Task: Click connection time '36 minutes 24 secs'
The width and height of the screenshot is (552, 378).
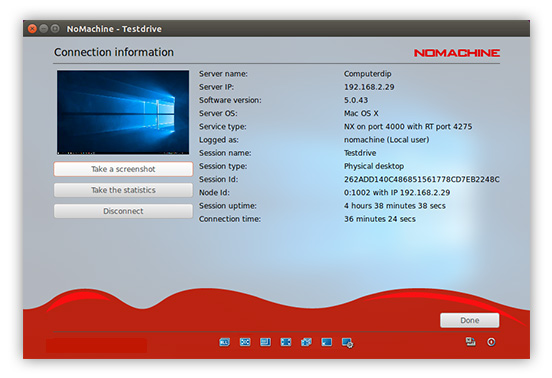Action: tap(380, 219)
